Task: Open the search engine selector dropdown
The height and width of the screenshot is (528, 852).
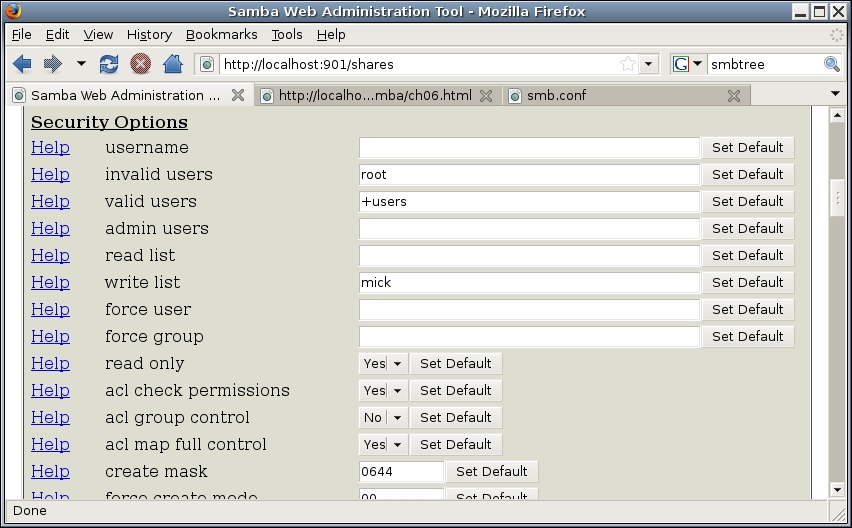Action: coord(689,64)
